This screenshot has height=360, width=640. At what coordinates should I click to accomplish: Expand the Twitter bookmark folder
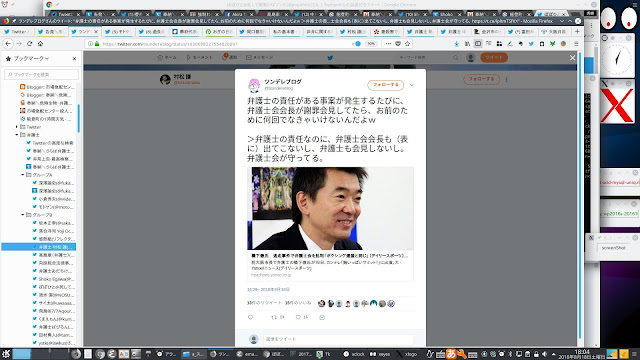click(17, 127)
